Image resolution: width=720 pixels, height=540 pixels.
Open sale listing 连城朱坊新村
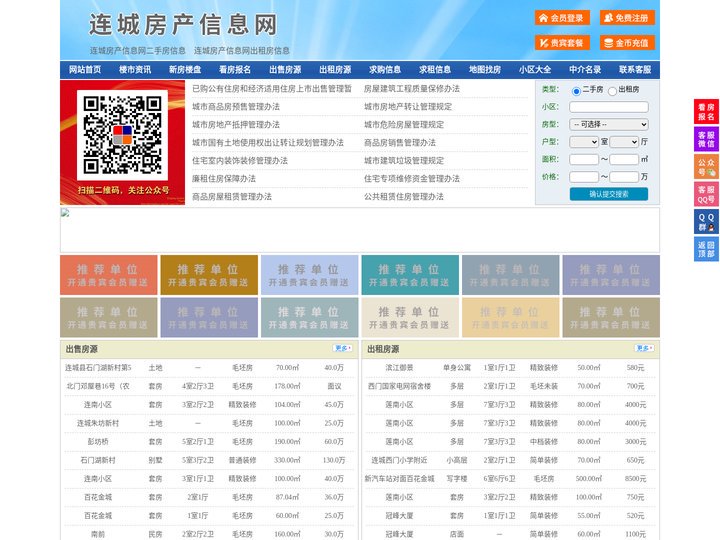click(x=98, y=423)
